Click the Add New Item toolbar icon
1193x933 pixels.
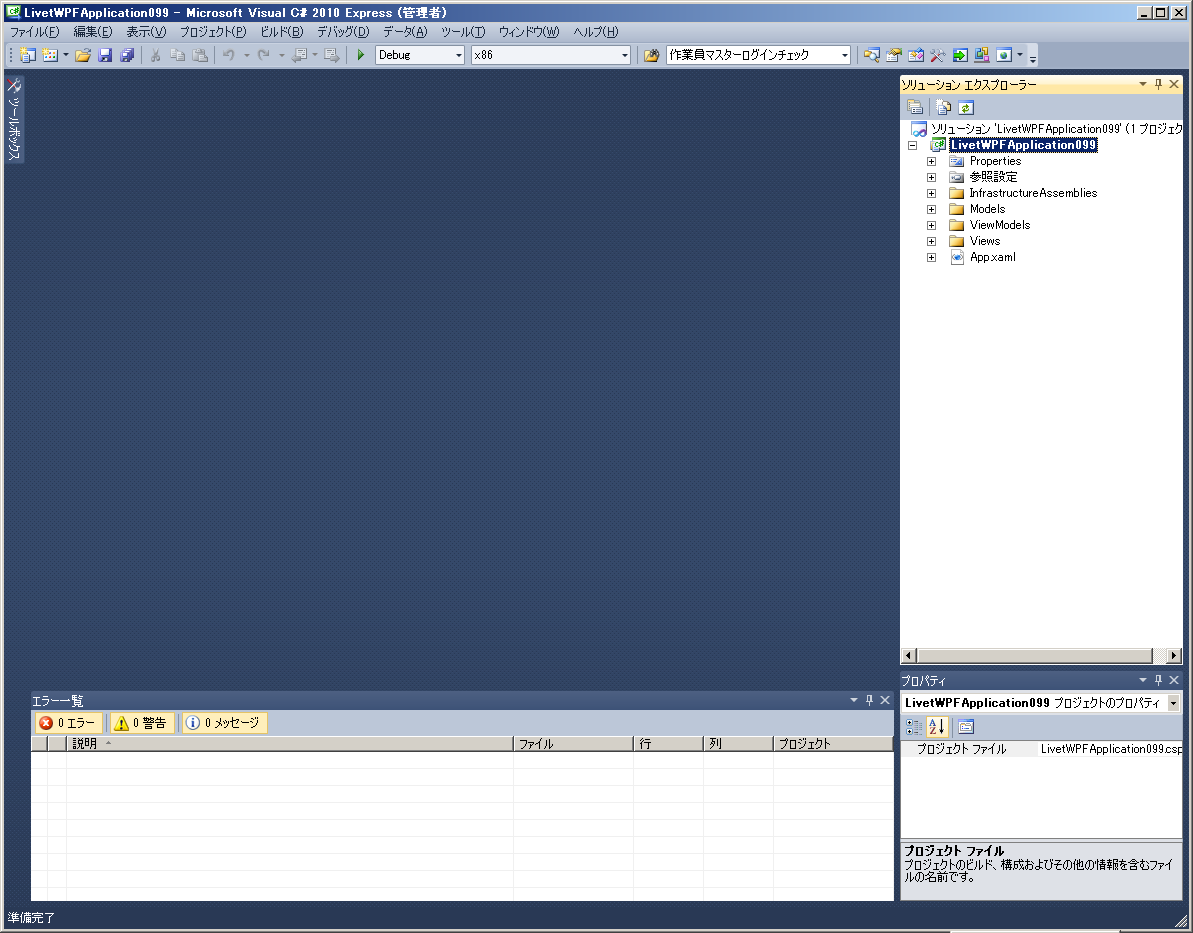tap(50, 55)
